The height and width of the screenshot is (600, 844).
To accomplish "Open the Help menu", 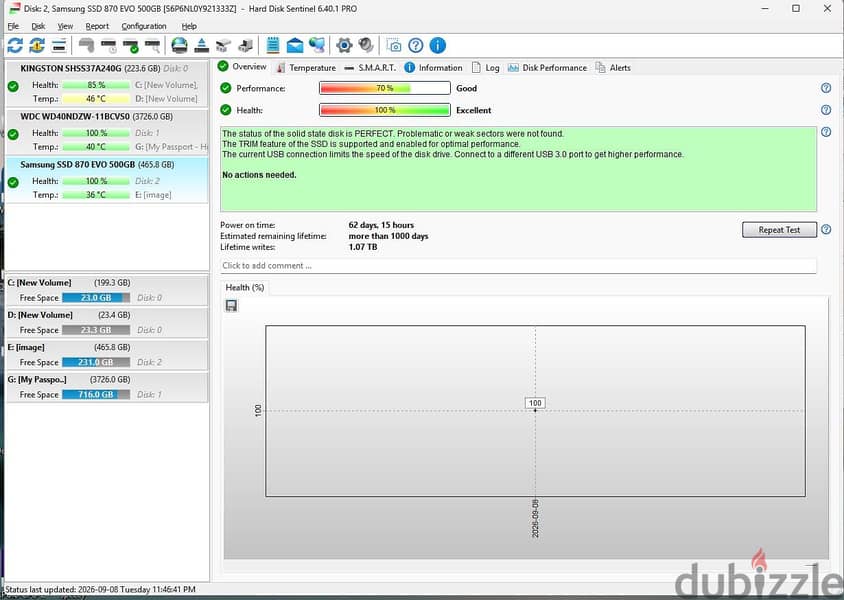I will (189, 26).
